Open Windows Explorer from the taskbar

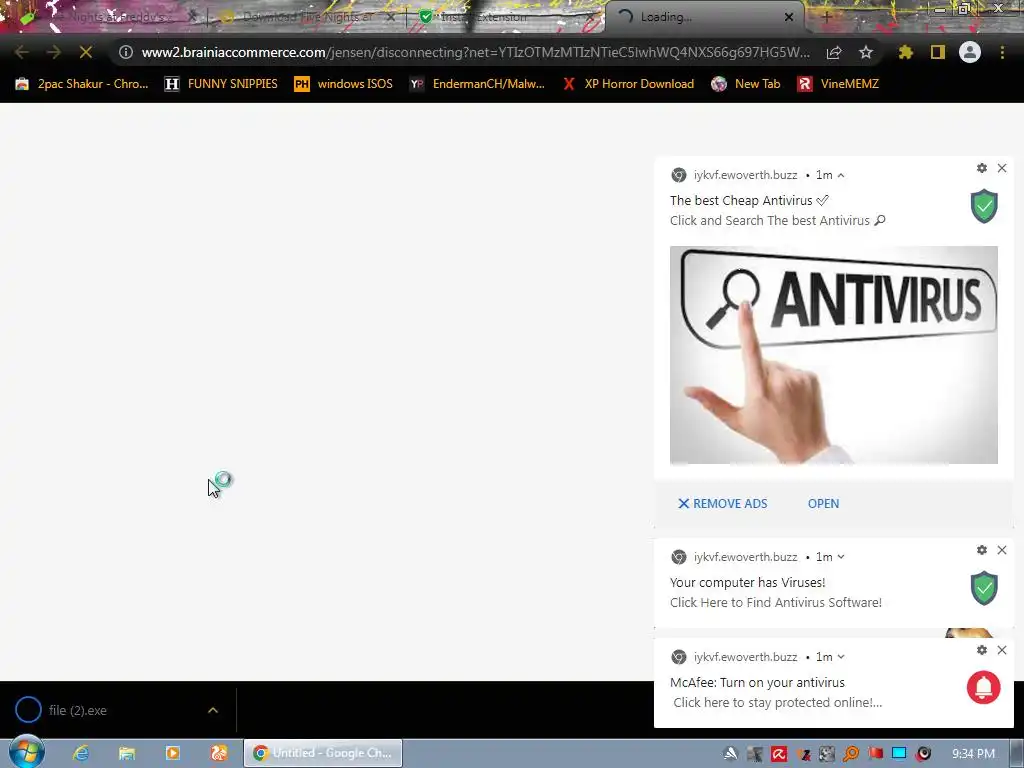(x=127, y=753)
